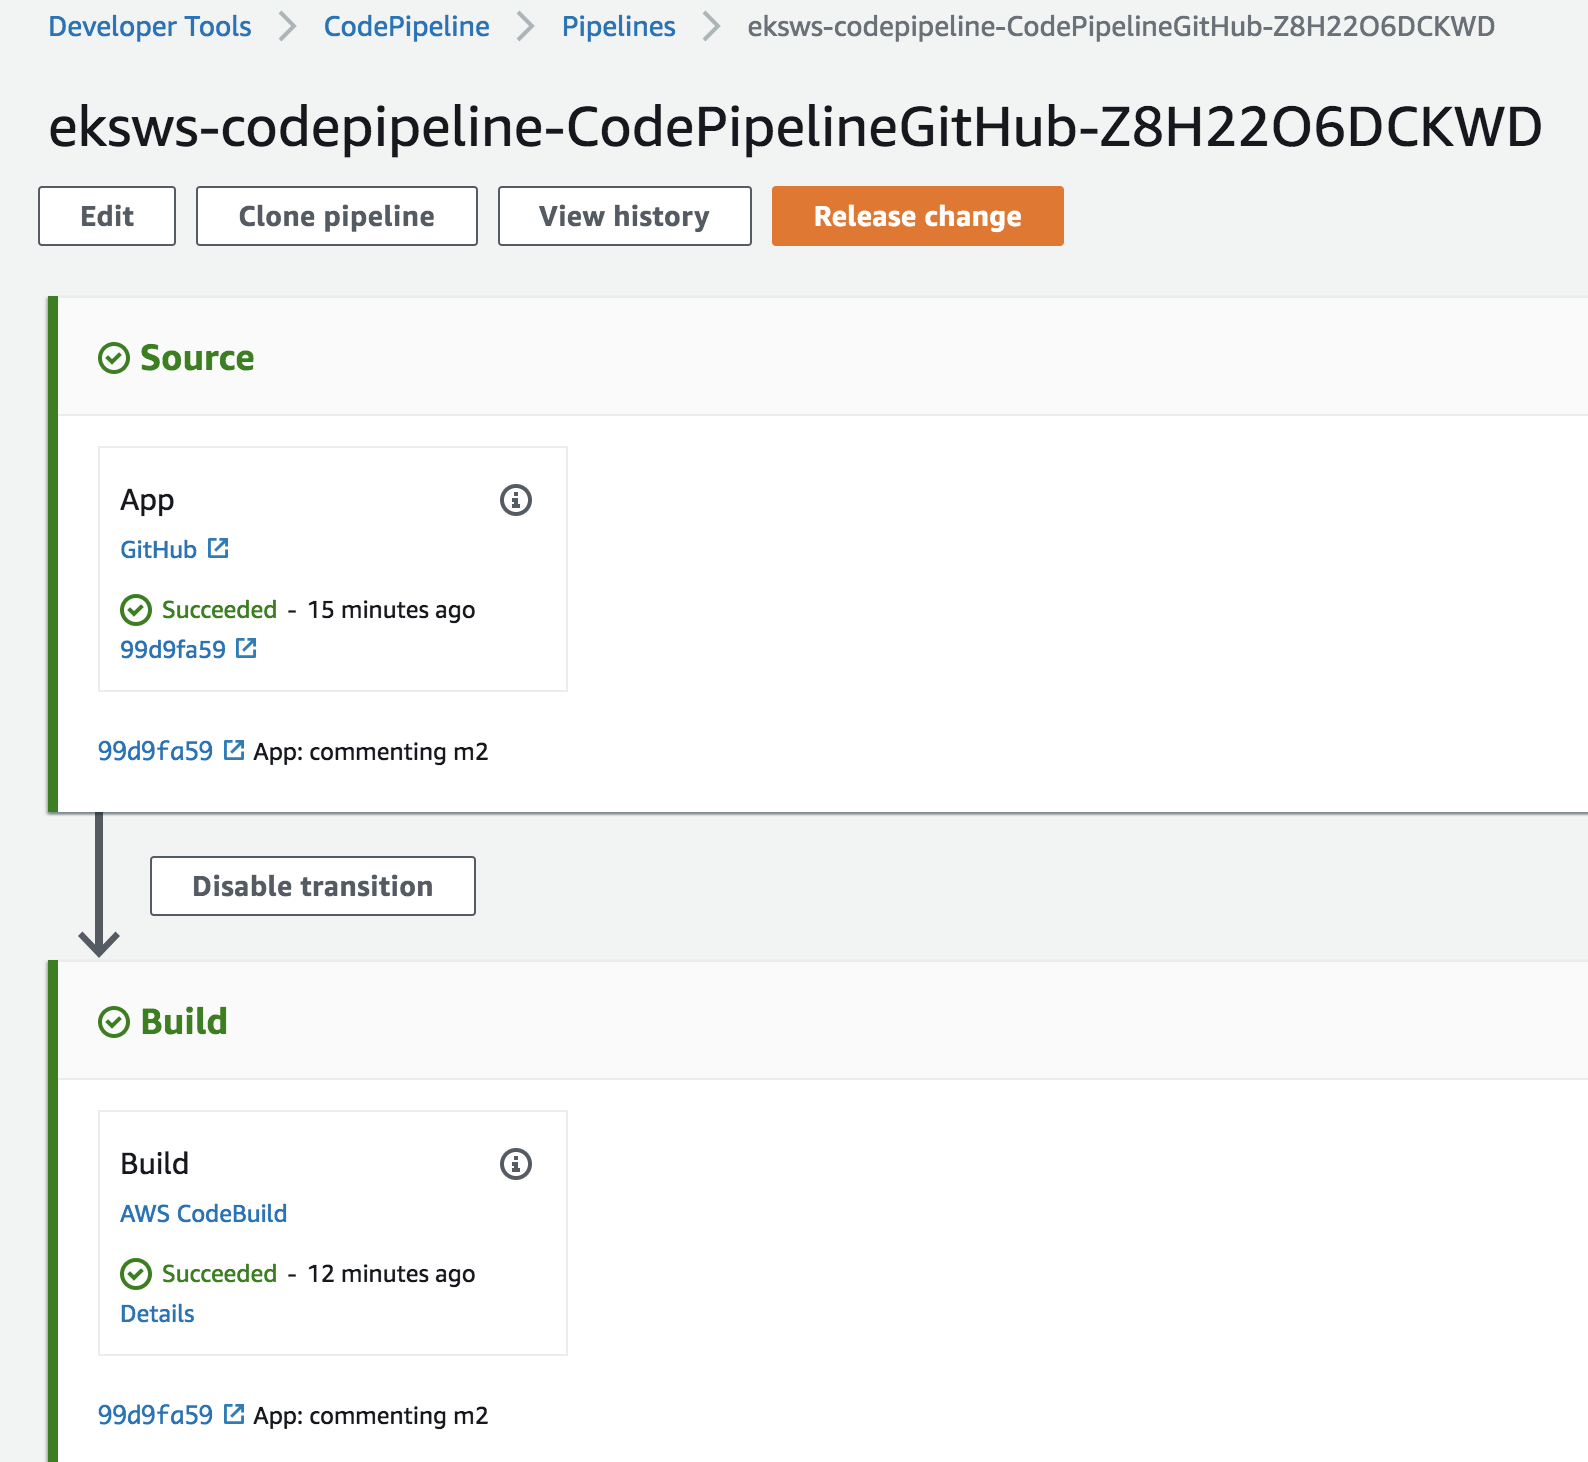Click the chevron after Developer Tools breadcrumb
The width and height of the screenshot is (1588, 1462).
288,27
